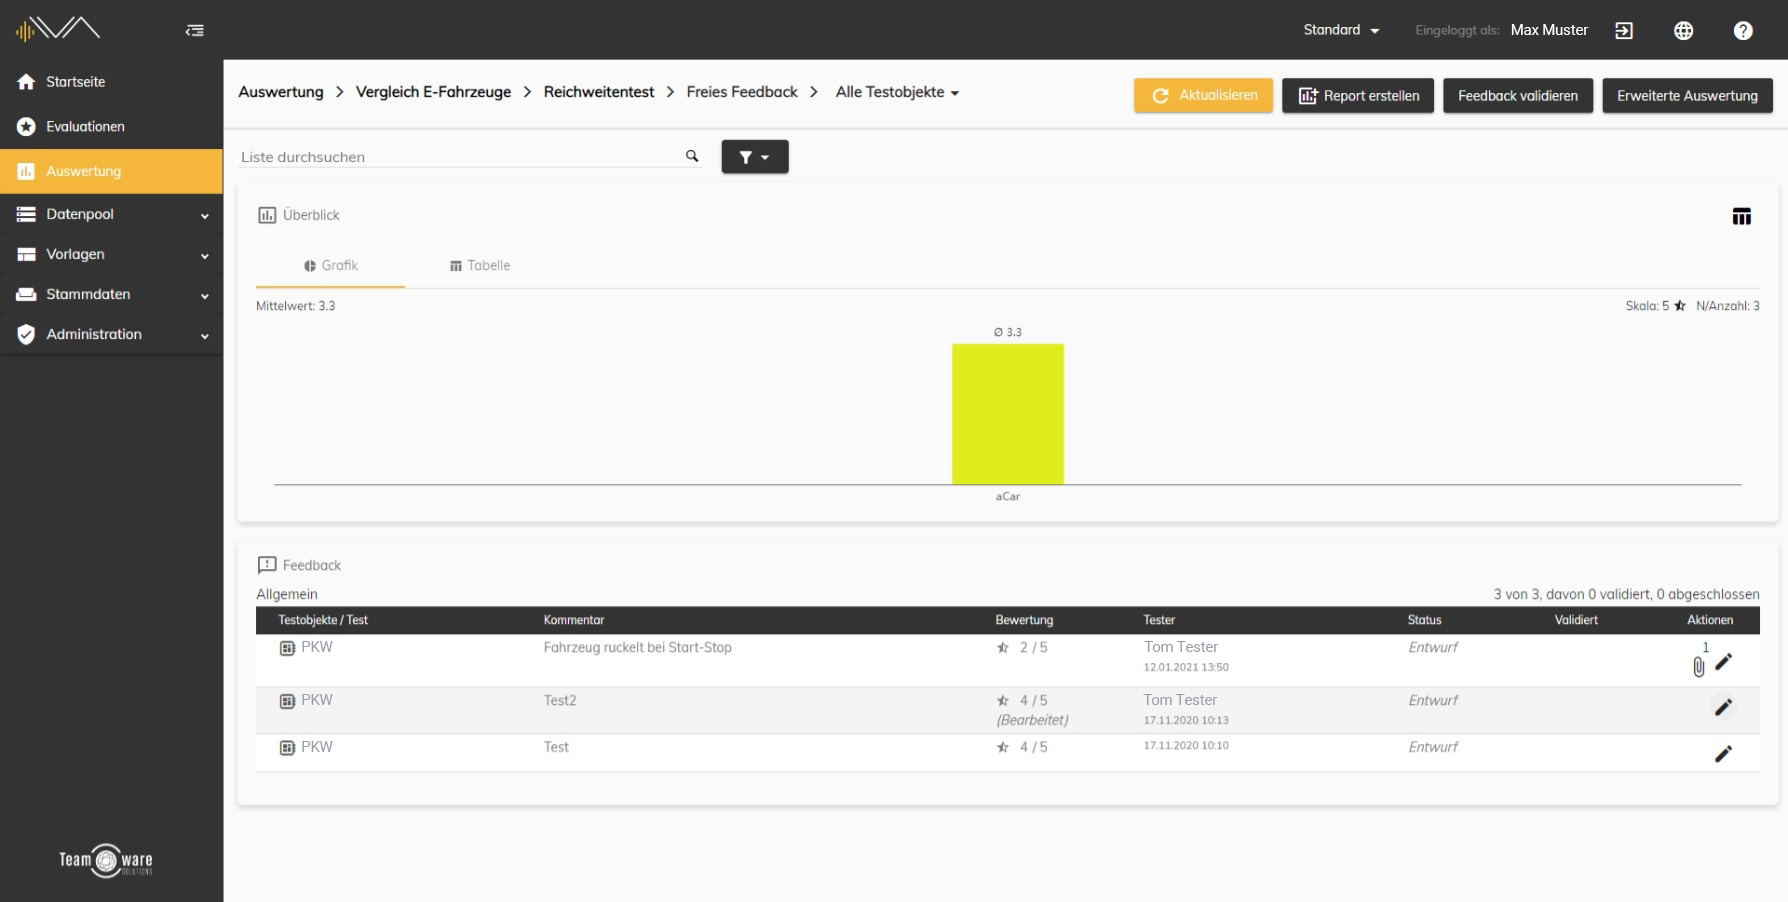This screenshot has width=1788, height=902.
Task: Expand the Vorlagen menu
Action: (111, 254)
